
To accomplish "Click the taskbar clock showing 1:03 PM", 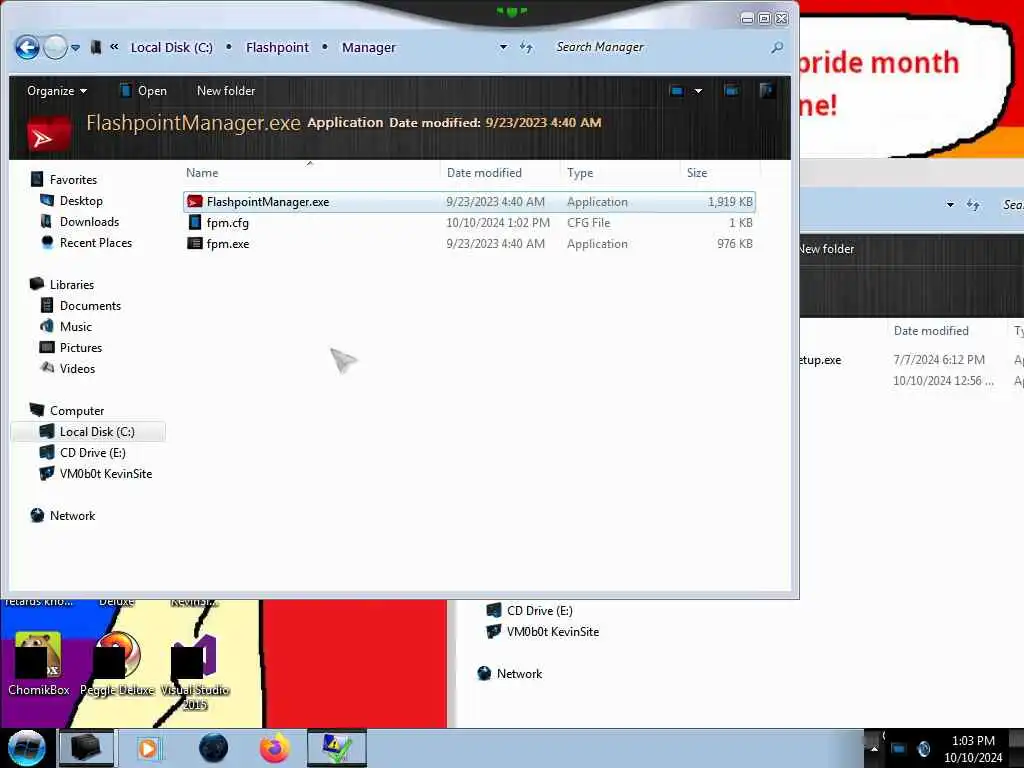I will click(973, 748).
